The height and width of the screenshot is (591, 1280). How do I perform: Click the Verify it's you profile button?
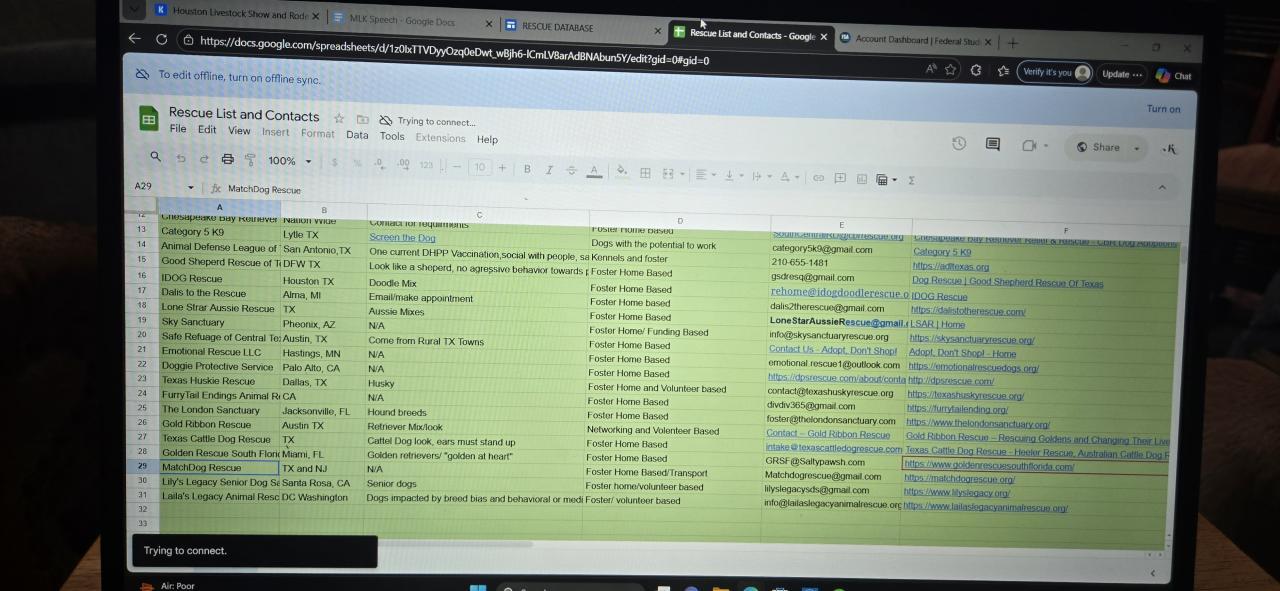[x=1055, y=72]
